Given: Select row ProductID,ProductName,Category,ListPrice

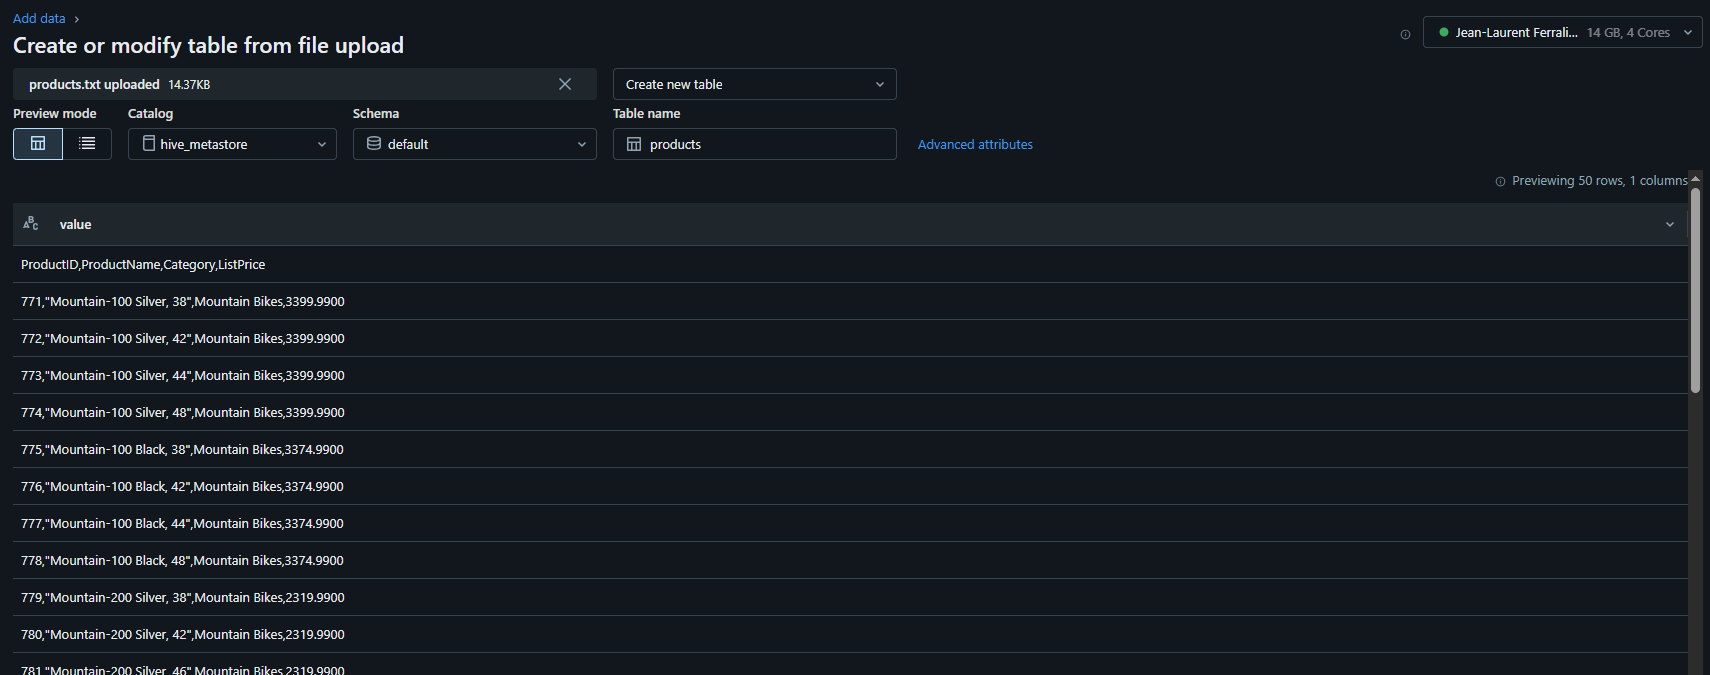Looking at the screenshot, I should [850, 264].
